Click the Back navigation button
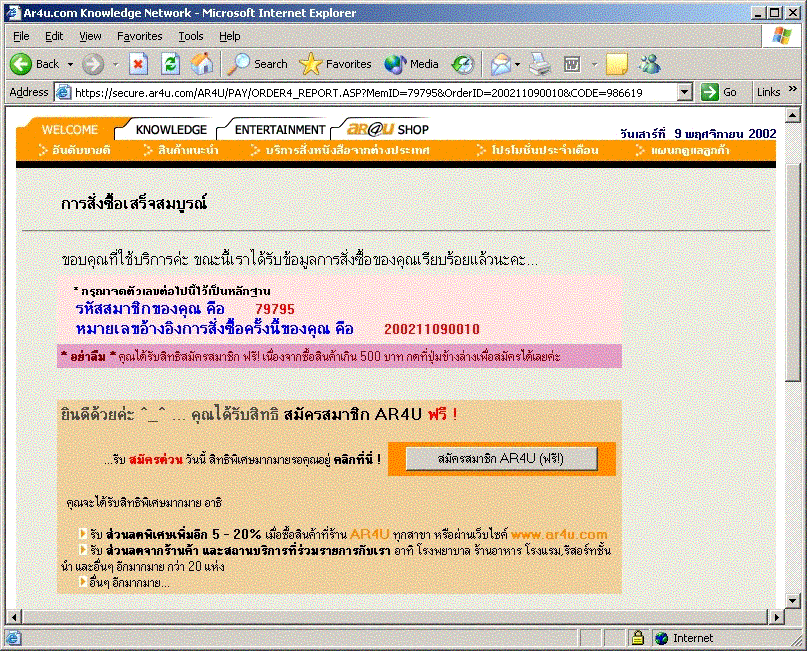Image resolution: width=807 pixels, height=651 pixels. 35,64
